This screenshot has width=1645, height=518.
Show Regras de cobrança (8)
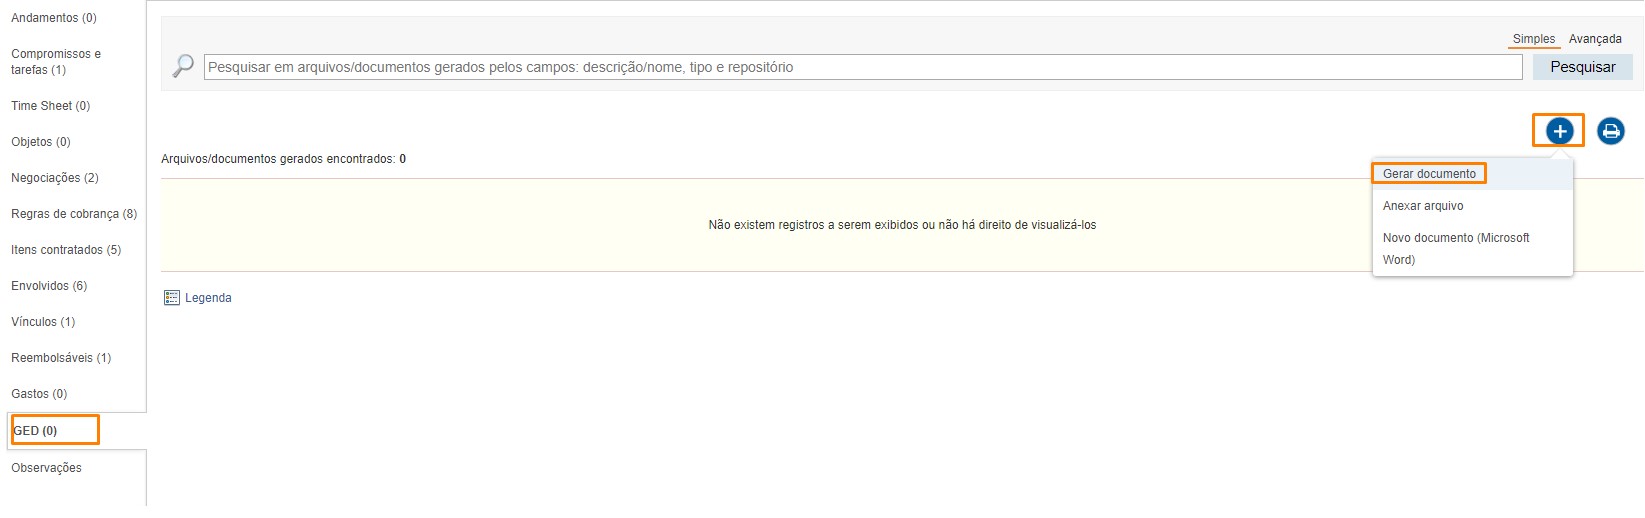[74, 214]
